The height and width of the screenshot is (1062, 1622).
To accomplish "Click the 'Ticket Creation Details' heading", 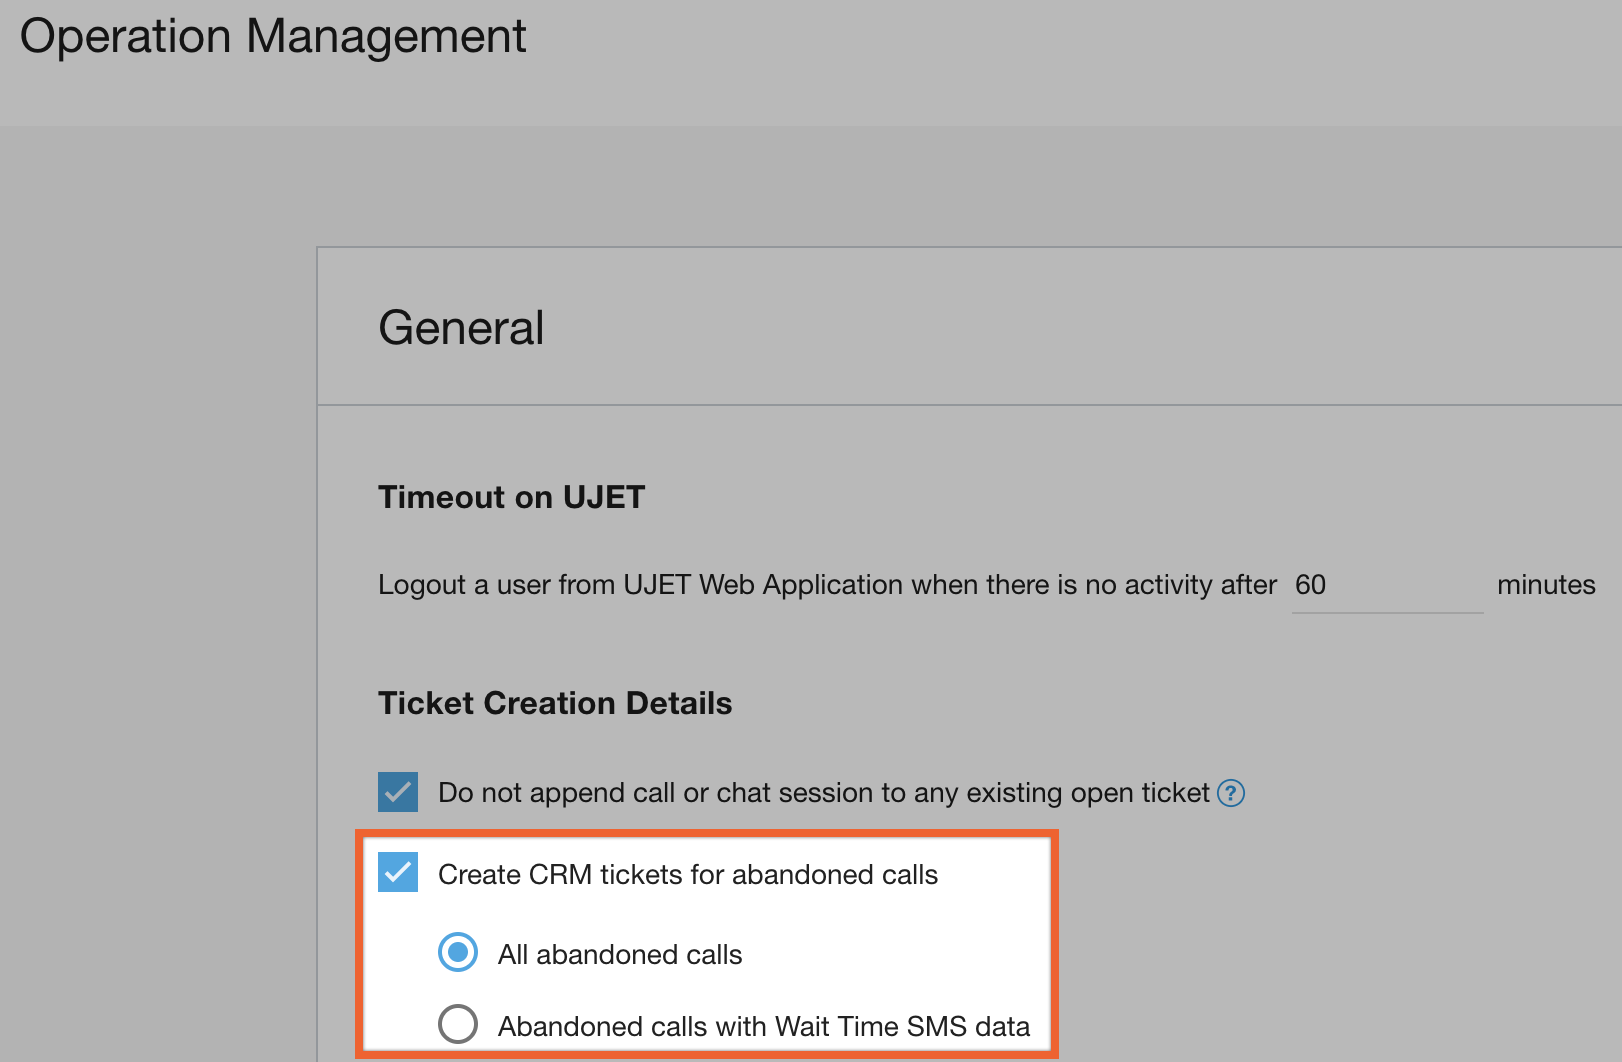I will (x=555, y=703).
